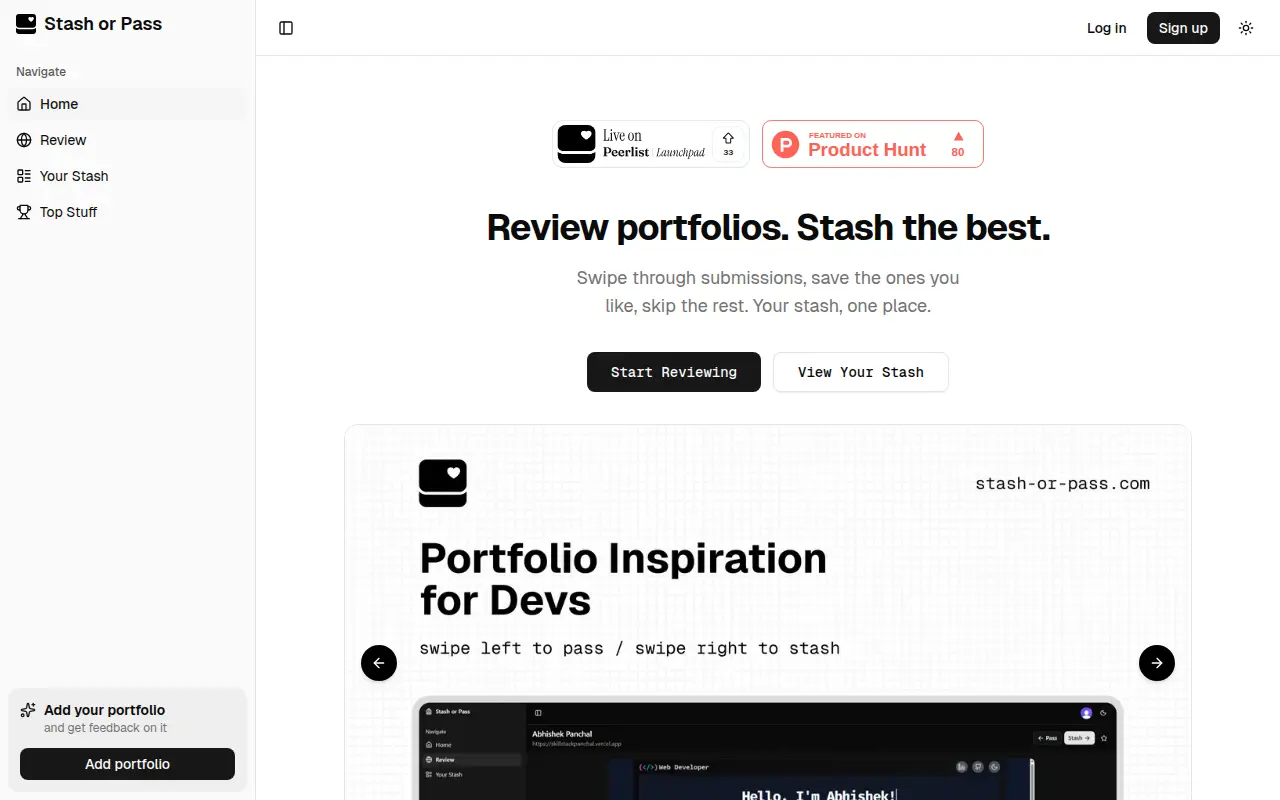This screenshot has width=1280, height=800.
Task: Open the Featured on Product Hunt badge
Action: click(873, 144)
